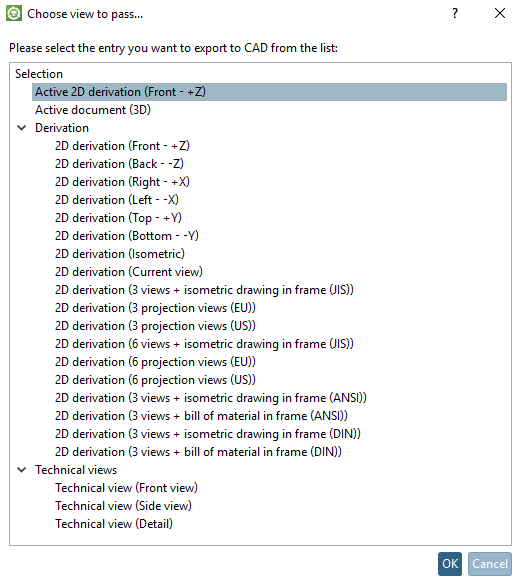
Task: Choose 2D derivation (Back - -Z)
Action: coord(119,164)
